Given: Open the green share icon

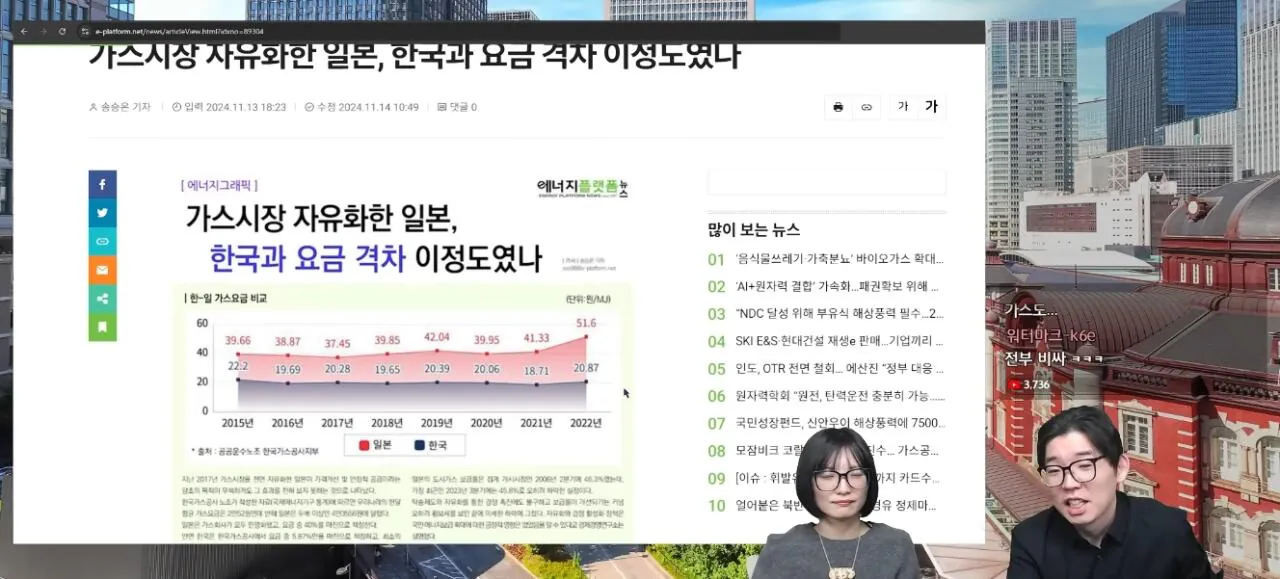Looking at the screenshot, I should (x=102, y=298).
